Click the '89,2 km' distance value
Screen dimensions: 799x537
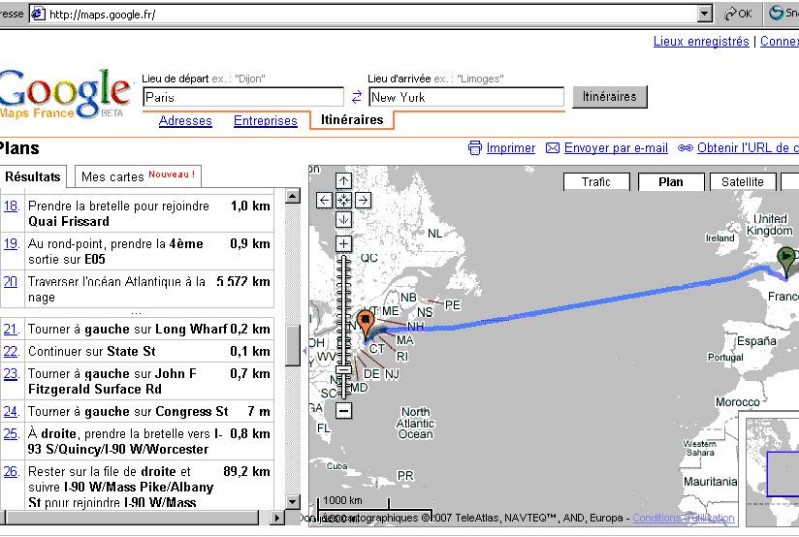coord(247,472)
